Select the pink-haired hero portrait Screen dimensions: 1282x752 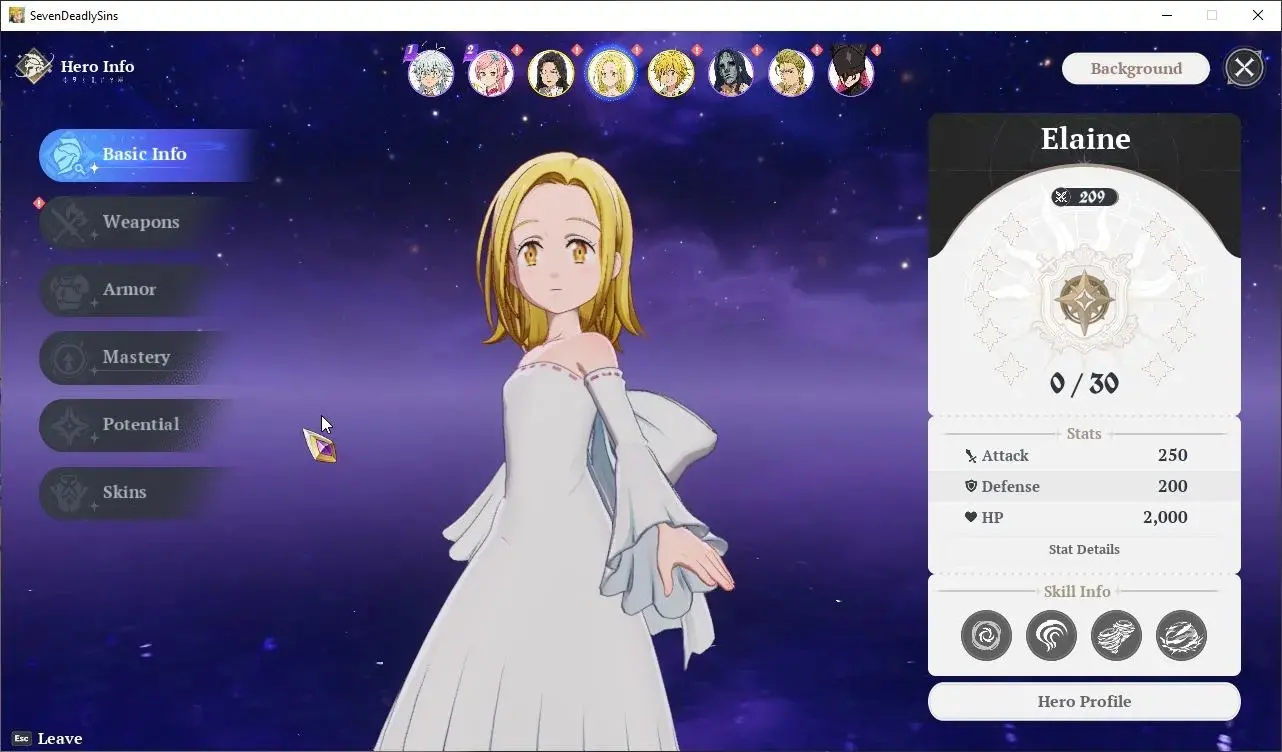[x=491, y=73]
